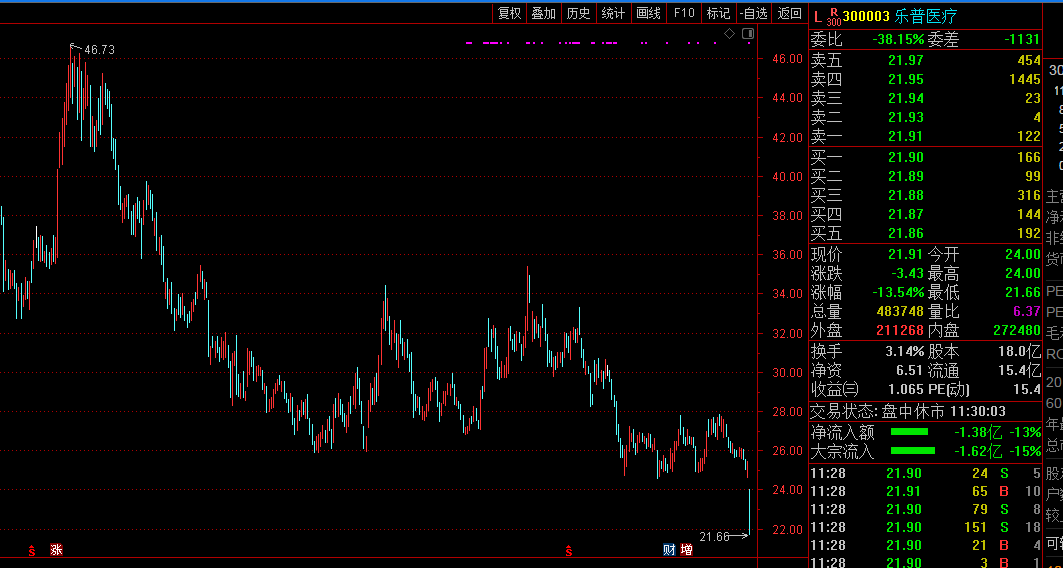Click the tick row with volume 151
The height and width of the screenshot is (568, 1063).
tap(925, 527)
